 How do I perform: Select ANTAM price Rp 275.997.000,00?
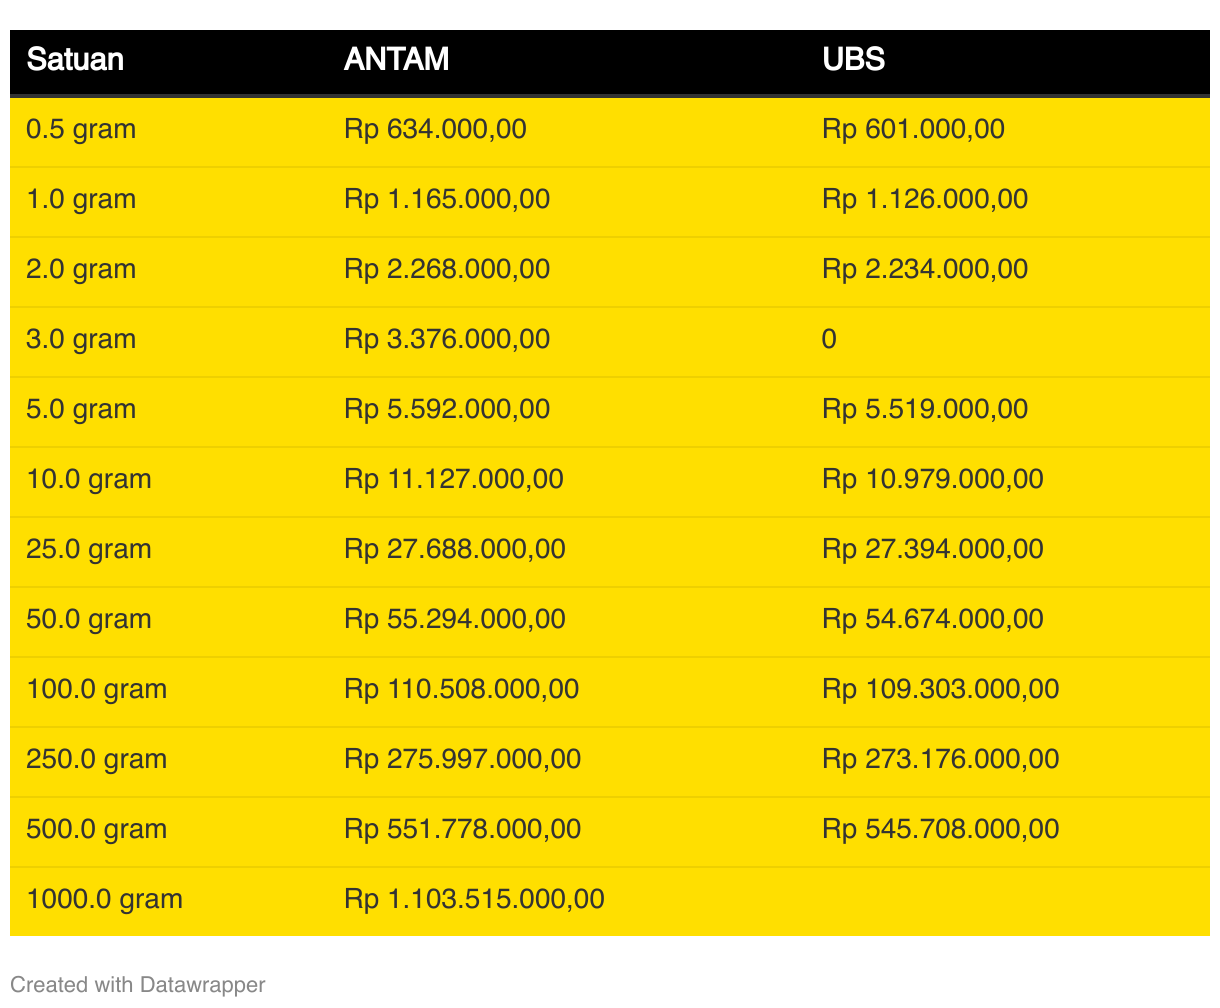pos(463,760)
